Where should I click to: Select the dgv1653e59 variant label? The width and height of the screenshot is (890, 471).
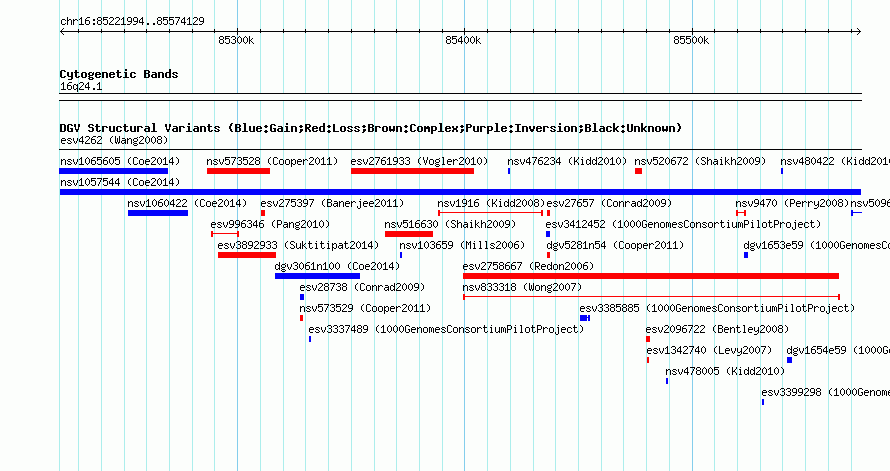click(816, 245)
